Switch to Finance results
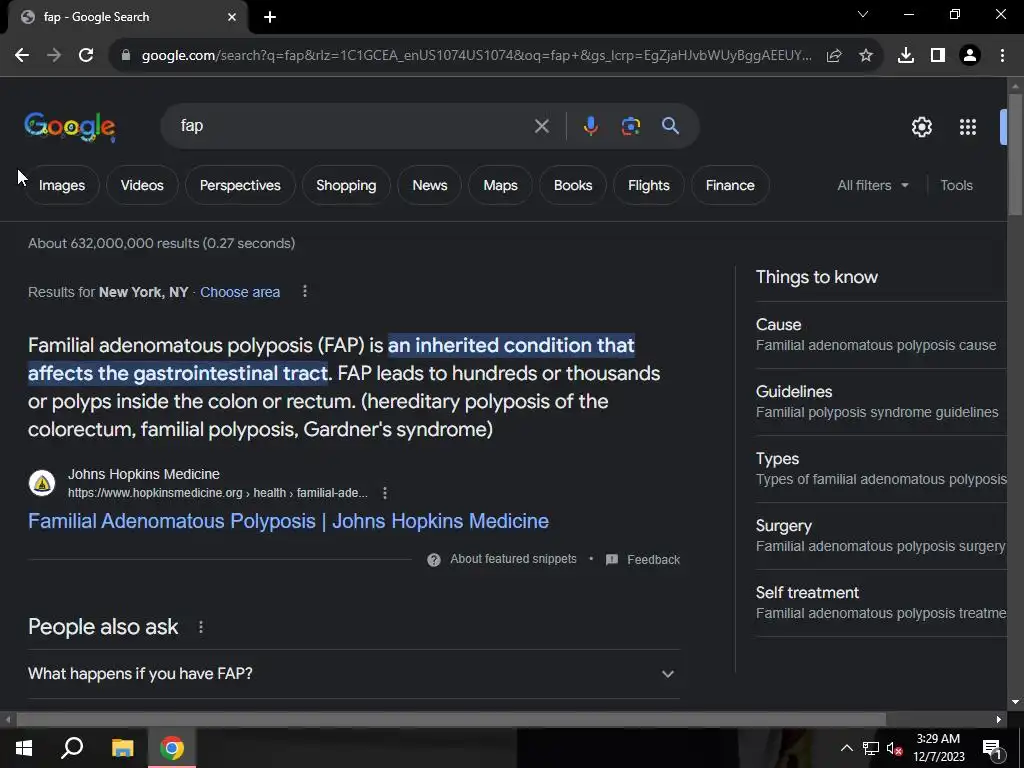Image resolution: width=1024 pixels, height=768 pixels. tap(730, 185)
